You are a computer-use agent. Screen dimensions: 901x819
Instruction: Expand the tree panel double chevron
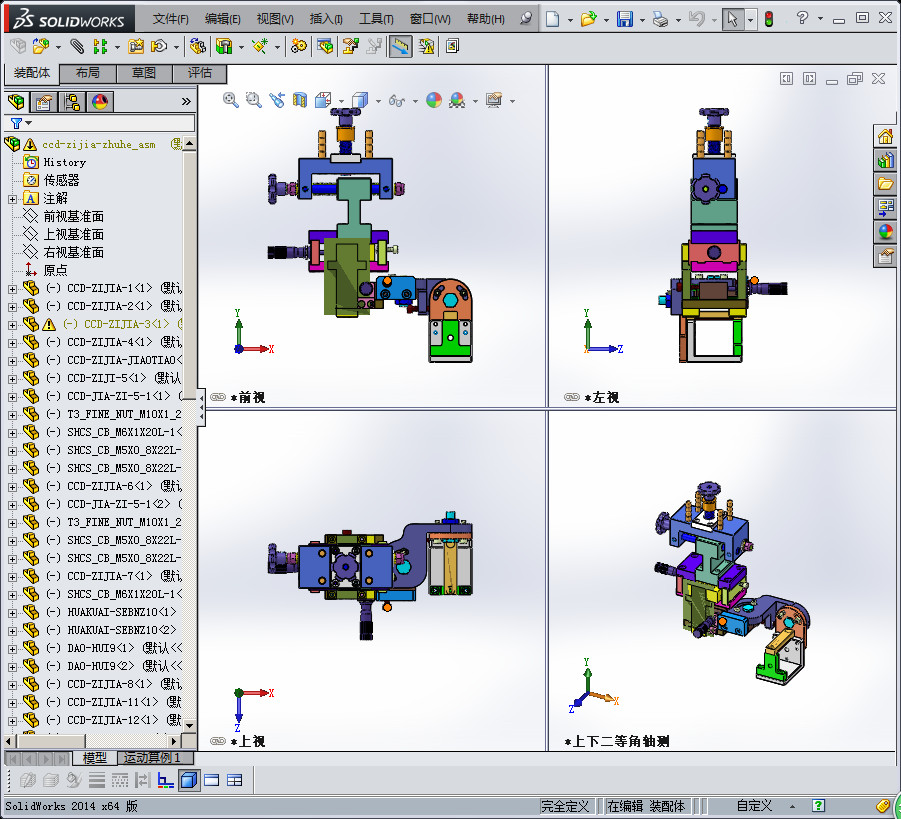(x=186, y=102)
